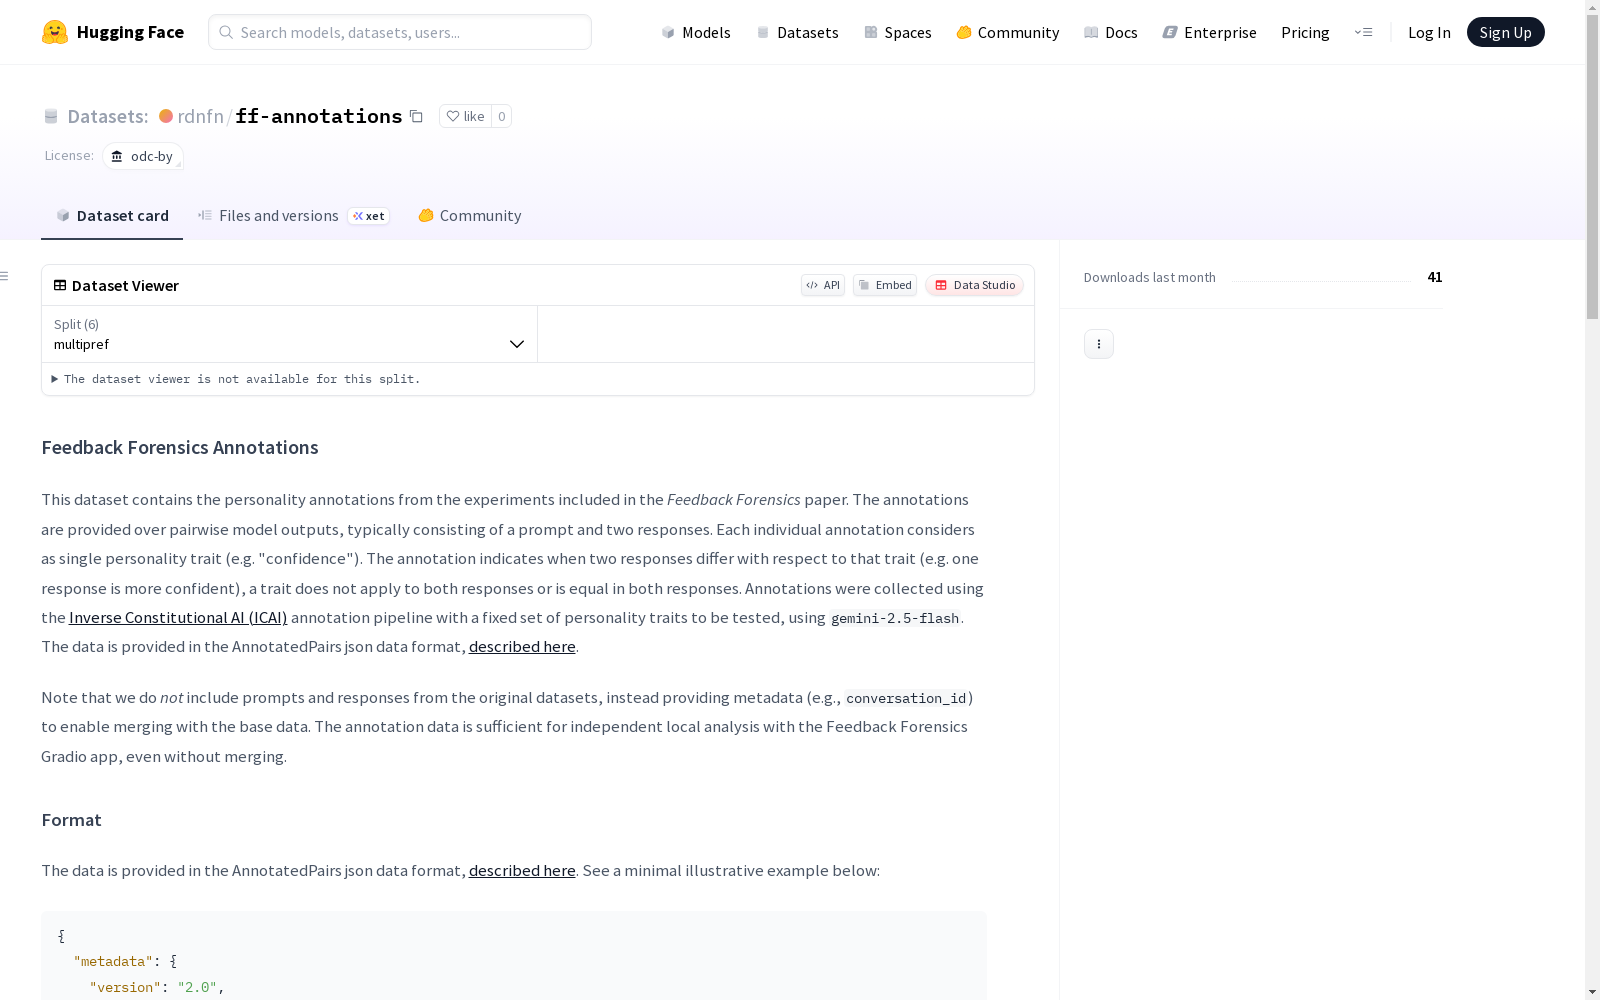
Task: Click the Hugging Face logo icon
Action: [55, 32]
